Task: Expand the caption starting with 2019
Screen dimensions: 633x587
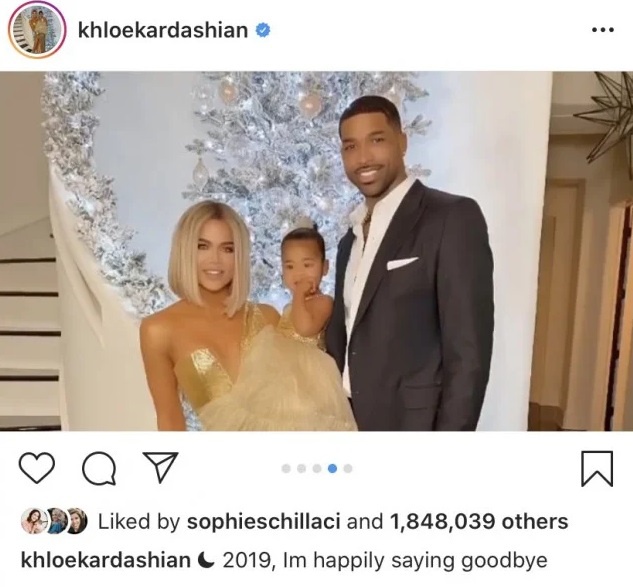Action: click(x=385, y=561)
